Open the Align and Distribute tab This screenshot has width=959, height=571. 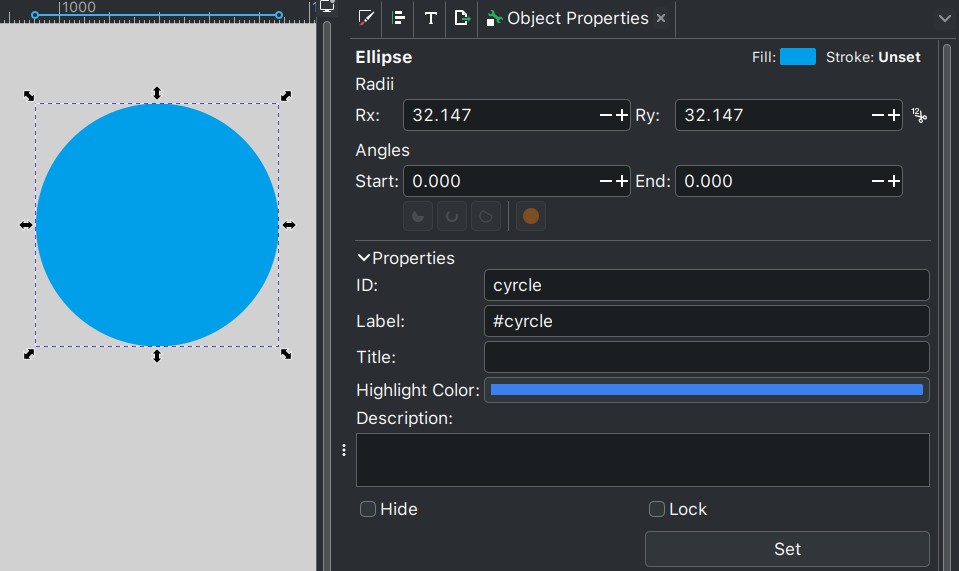(398, 18)
